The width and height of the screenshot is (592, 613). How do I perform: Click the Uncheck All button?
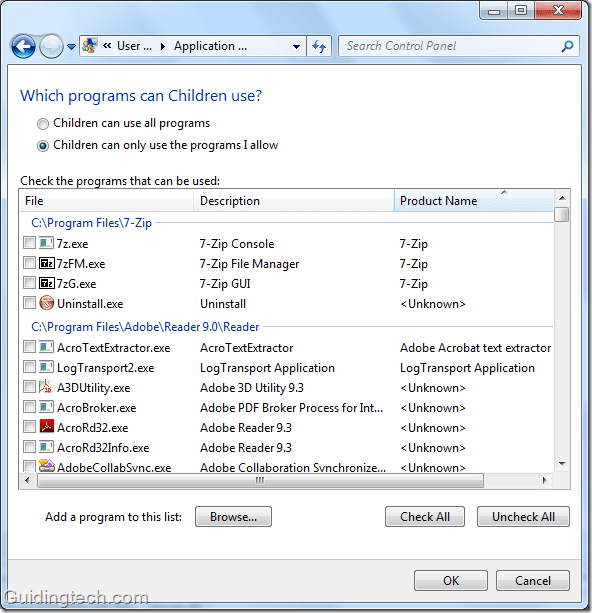pyautogui.click(x=523, y=517)
